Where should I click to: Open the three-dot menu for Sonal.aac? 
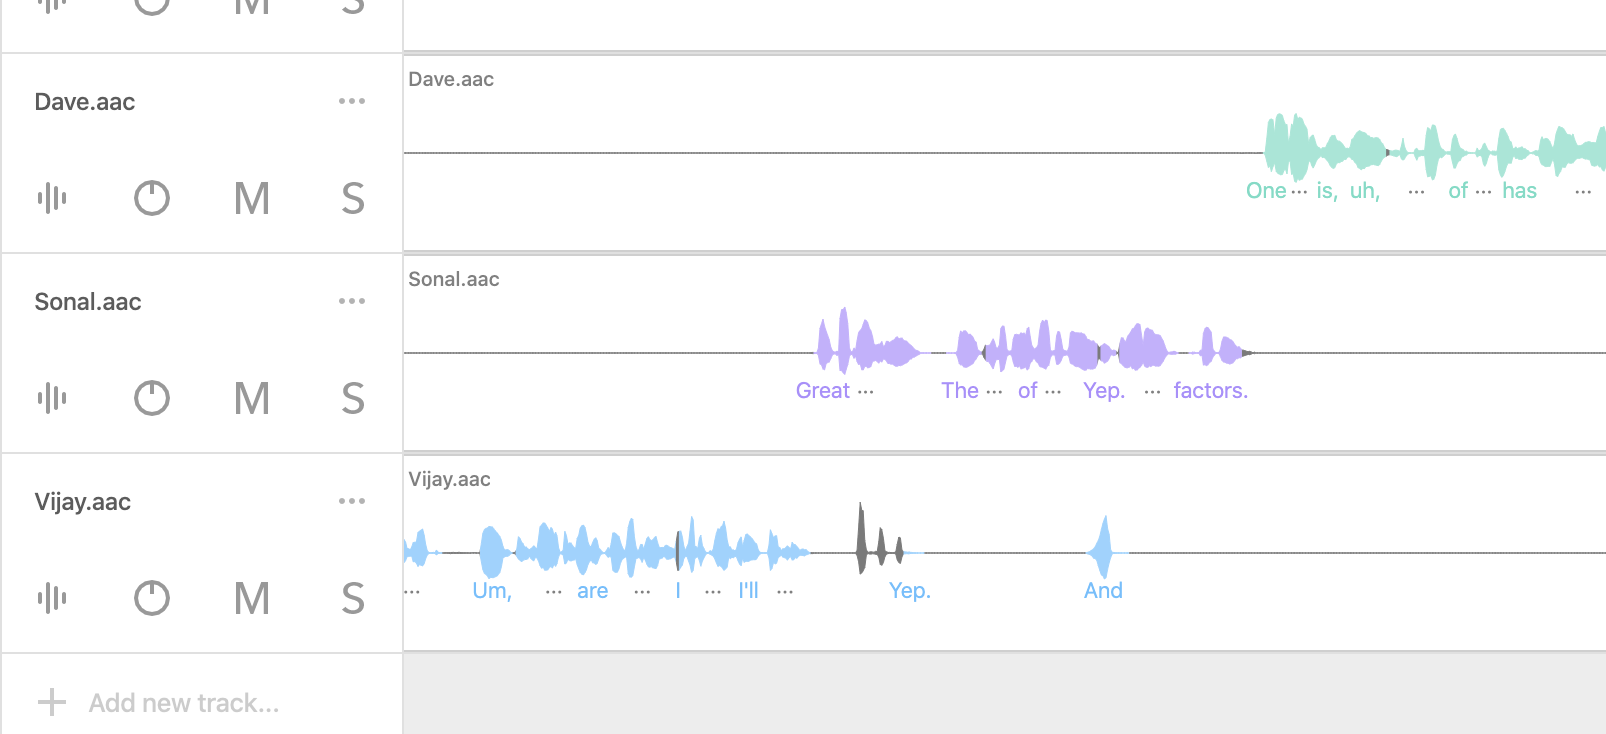click(x=352, y=301)
